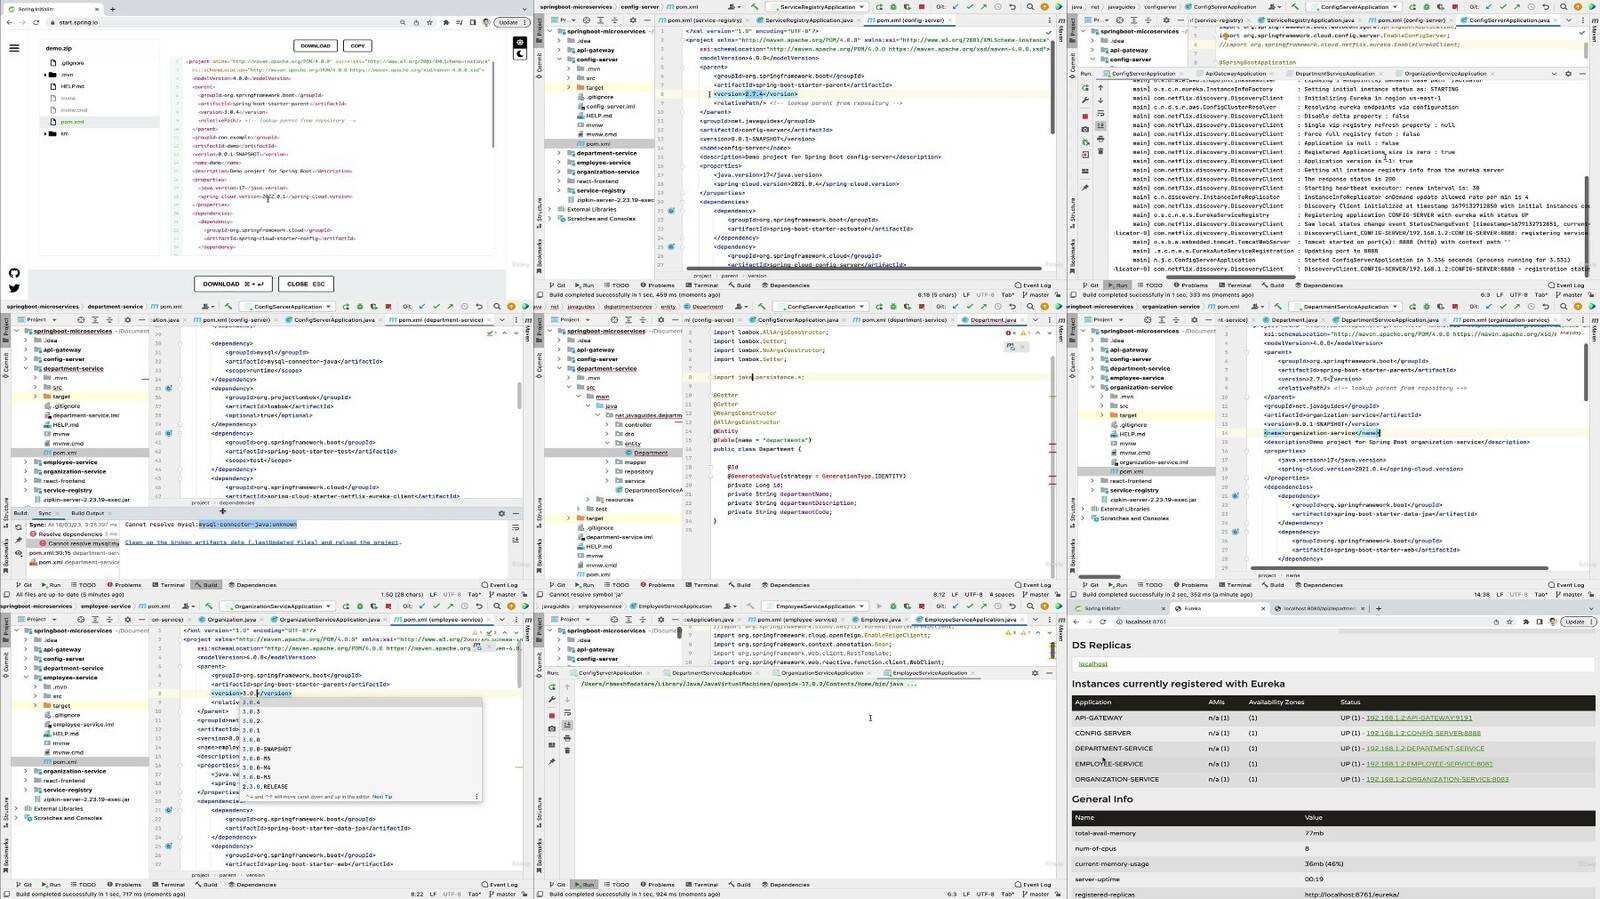
Task: Expand the .mvn folder in the demo.zip file list
Action: [47, 75]
